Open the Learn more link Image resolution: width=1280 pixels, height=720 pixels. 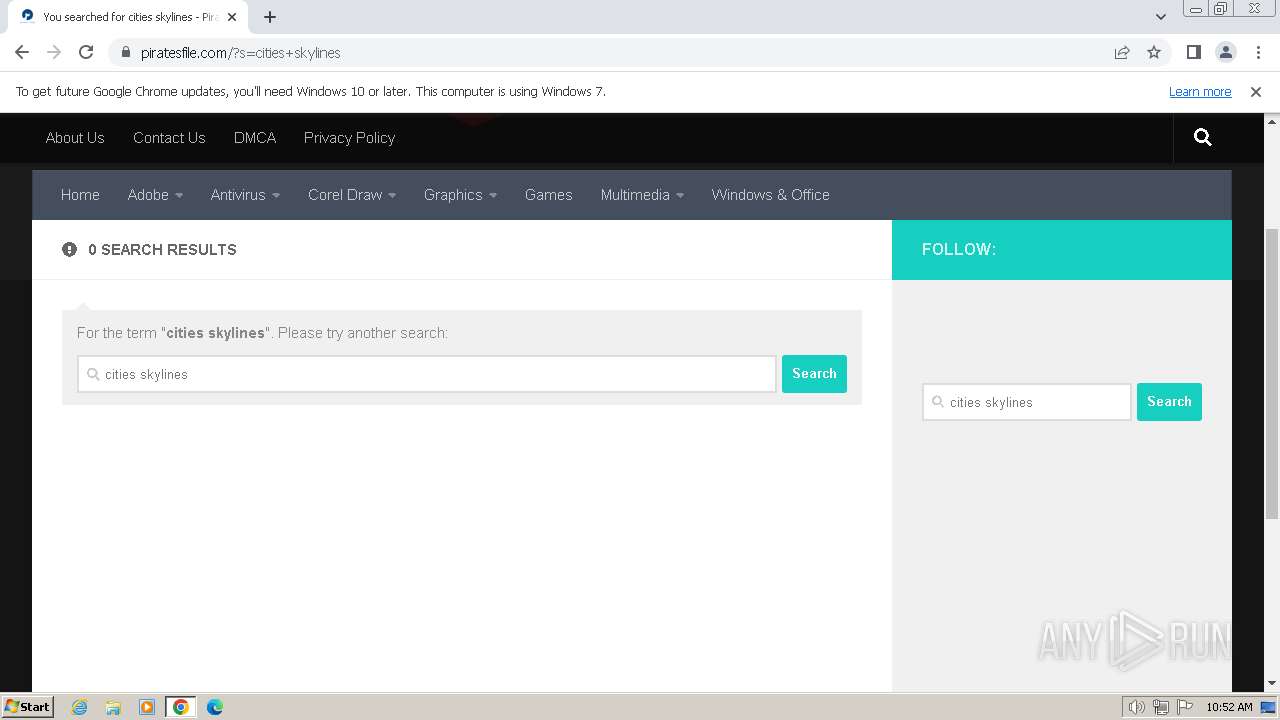[1200, 91]
